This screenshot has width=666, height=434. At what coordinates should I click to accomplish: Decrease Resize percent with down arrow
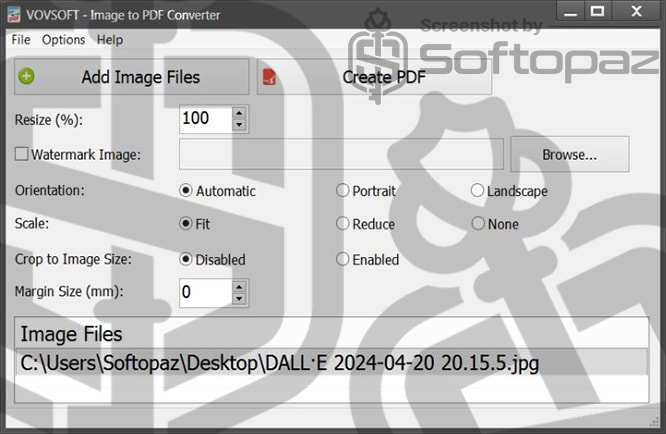tap(240, 125)
